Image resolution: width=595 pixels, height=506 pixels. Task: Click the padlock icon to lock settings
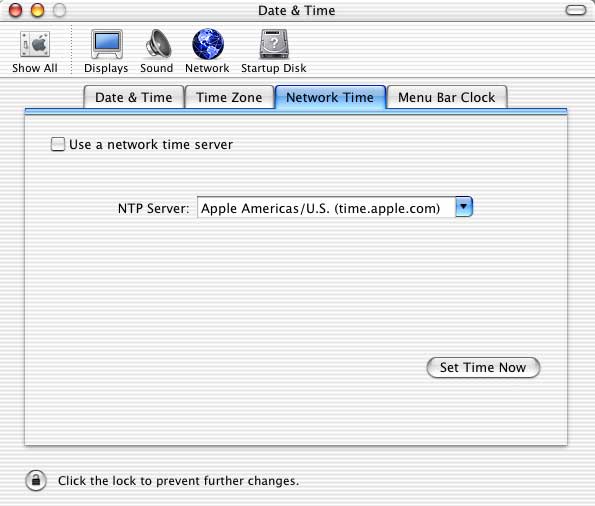(x=36, y=481)
